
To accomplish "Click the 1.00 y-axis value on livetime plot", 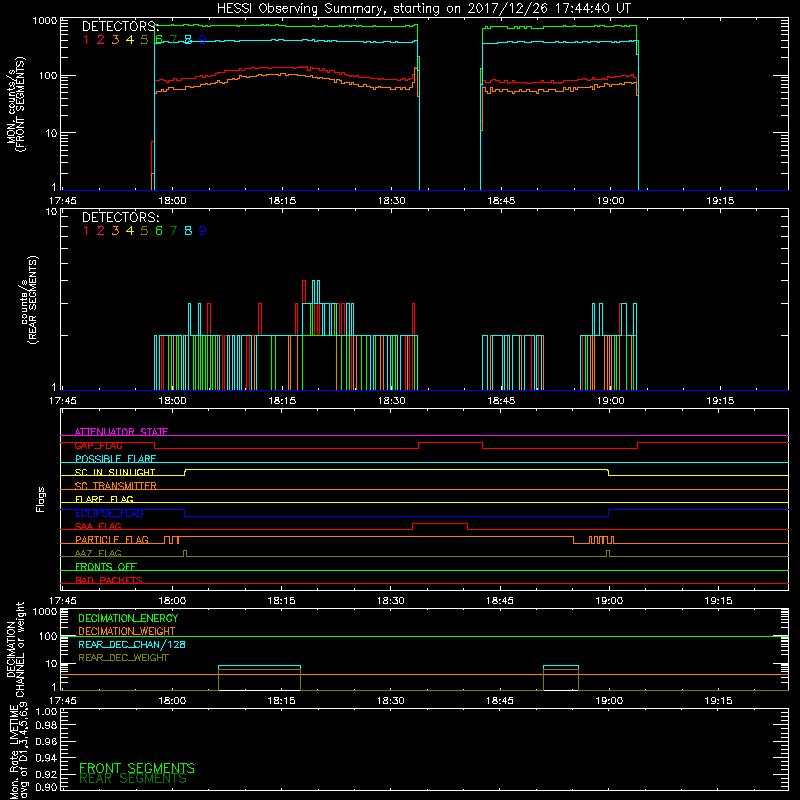I will pos(46,712).
